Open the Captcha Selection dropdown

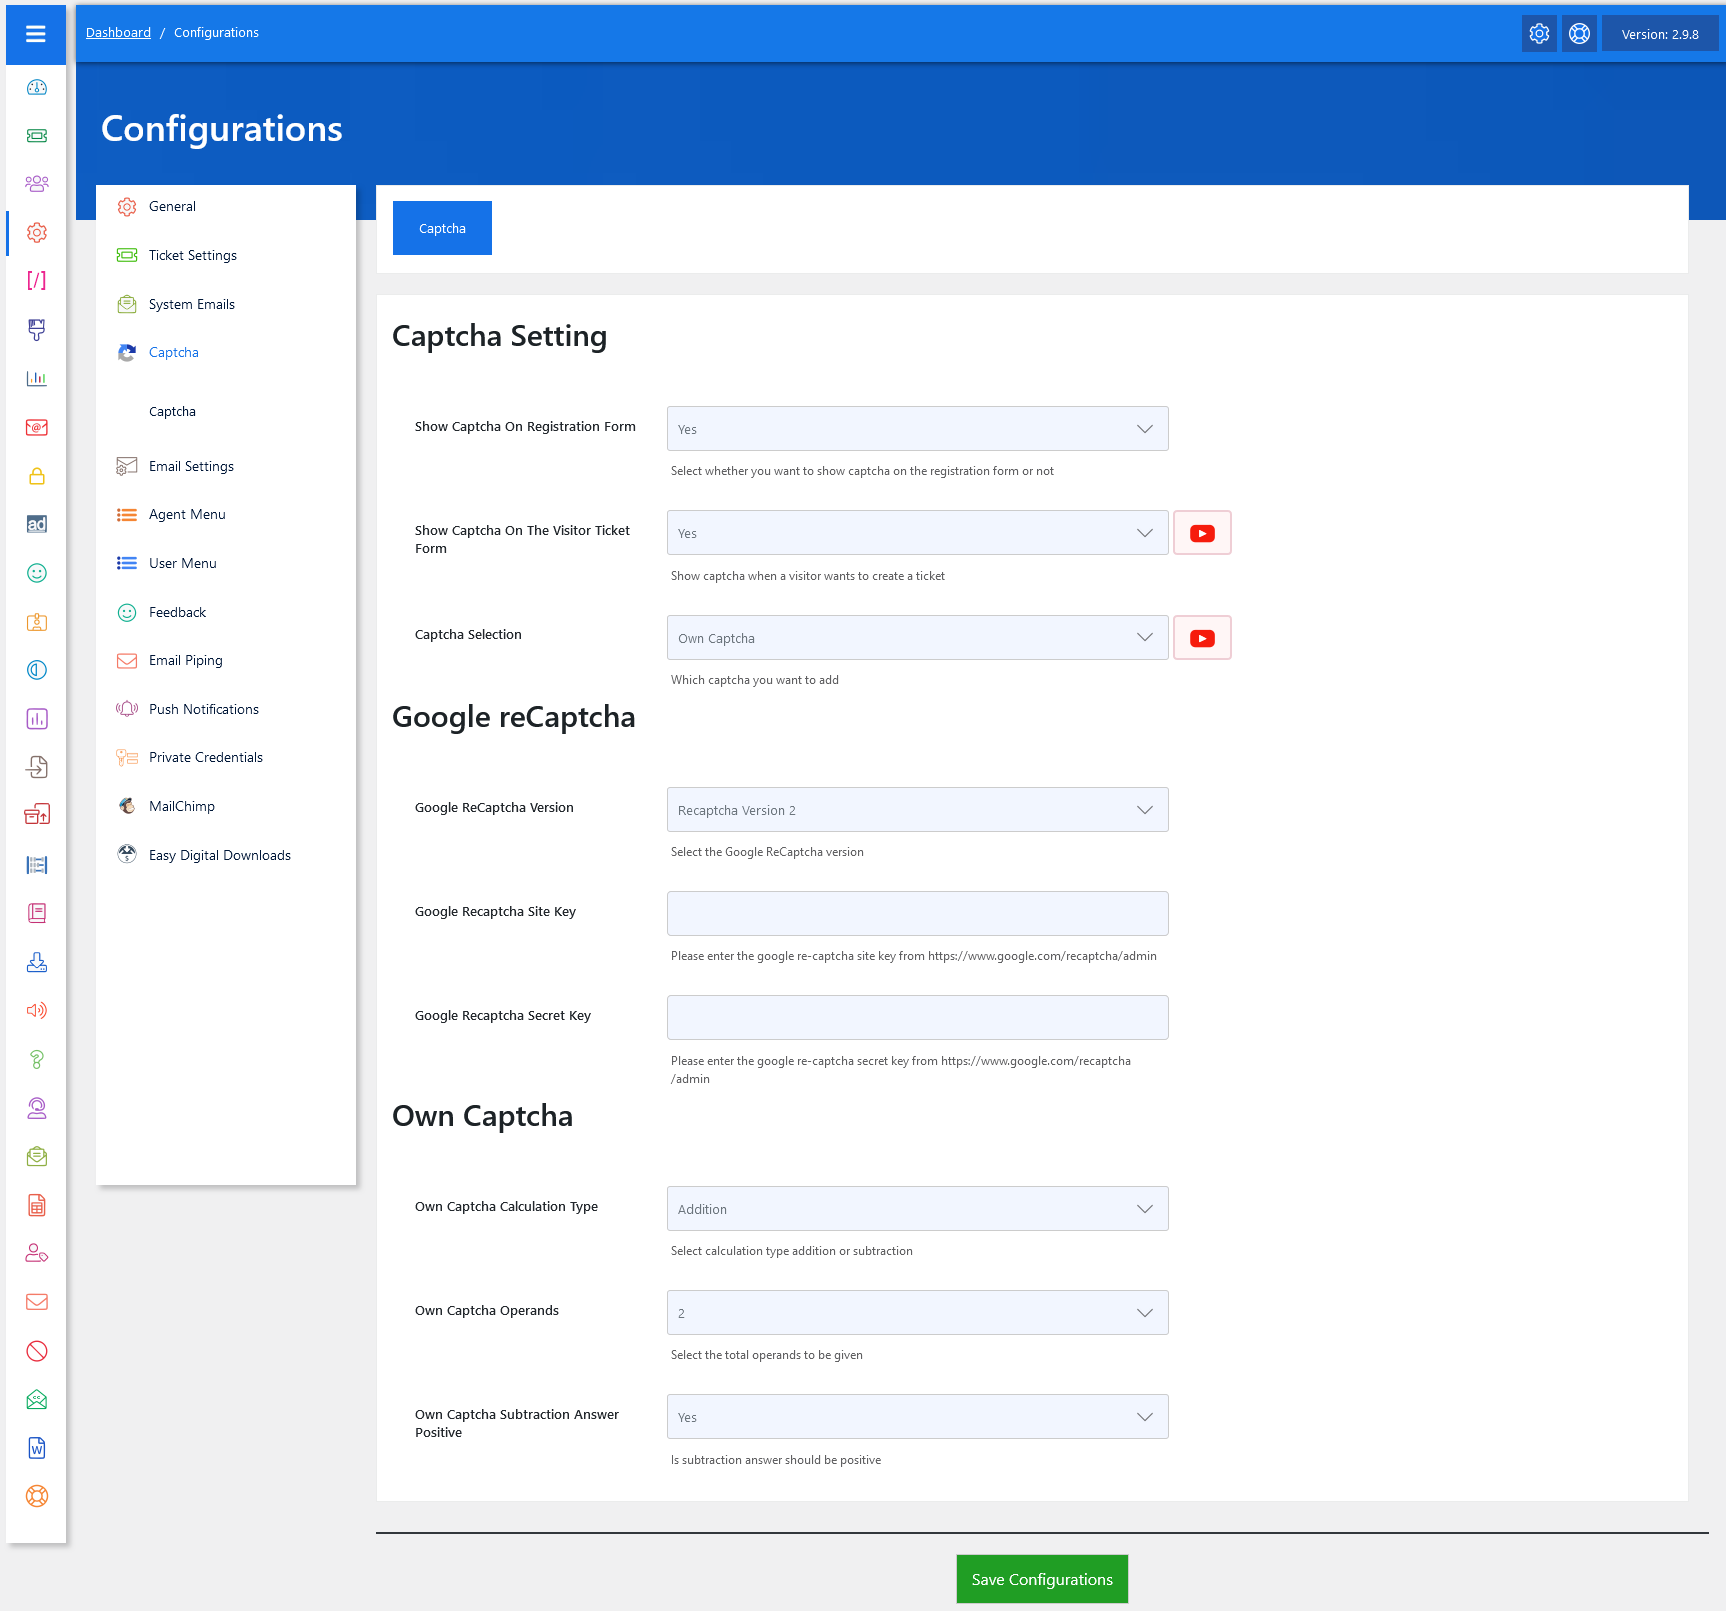point(916,638)
